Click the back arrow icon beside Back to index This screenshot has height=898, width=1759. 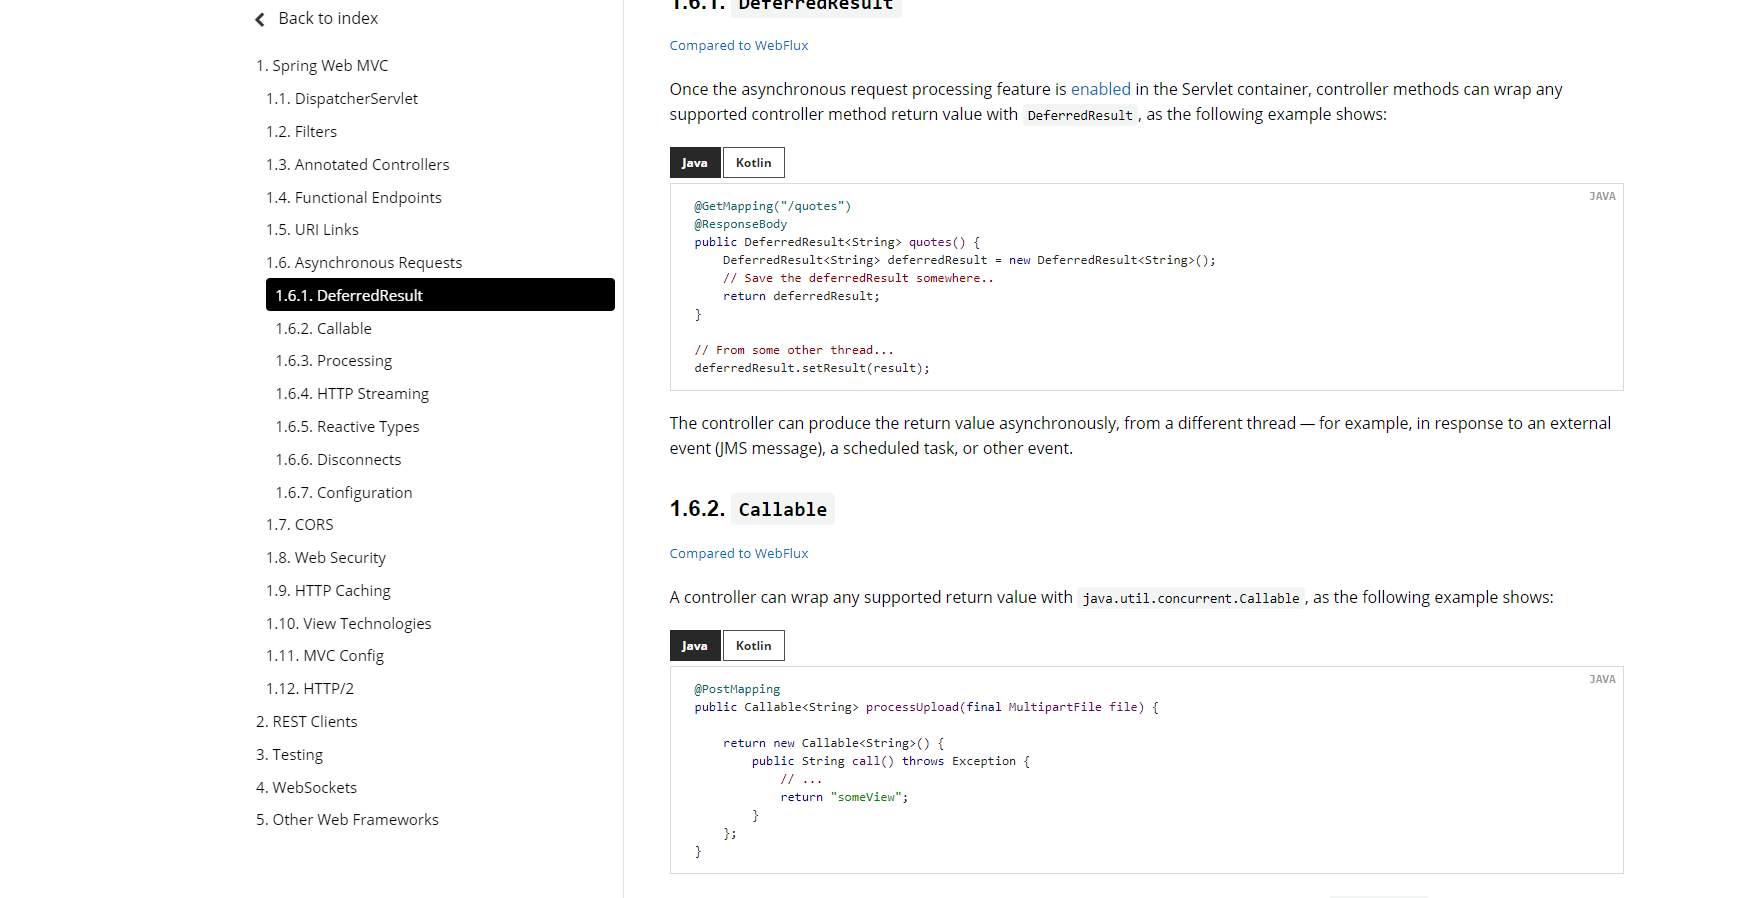pyautogui.click(x=260, y=19)
